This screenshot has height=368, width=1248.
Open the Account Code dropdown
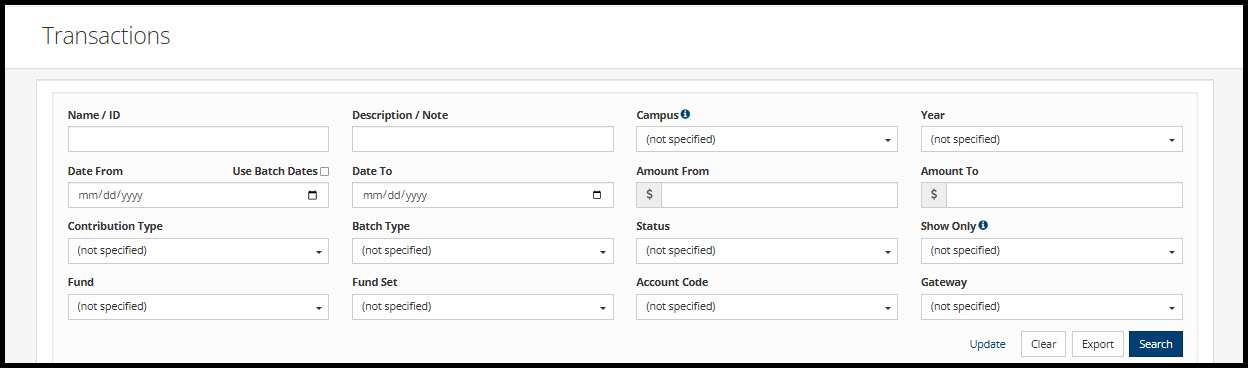(x=767, y=307)
